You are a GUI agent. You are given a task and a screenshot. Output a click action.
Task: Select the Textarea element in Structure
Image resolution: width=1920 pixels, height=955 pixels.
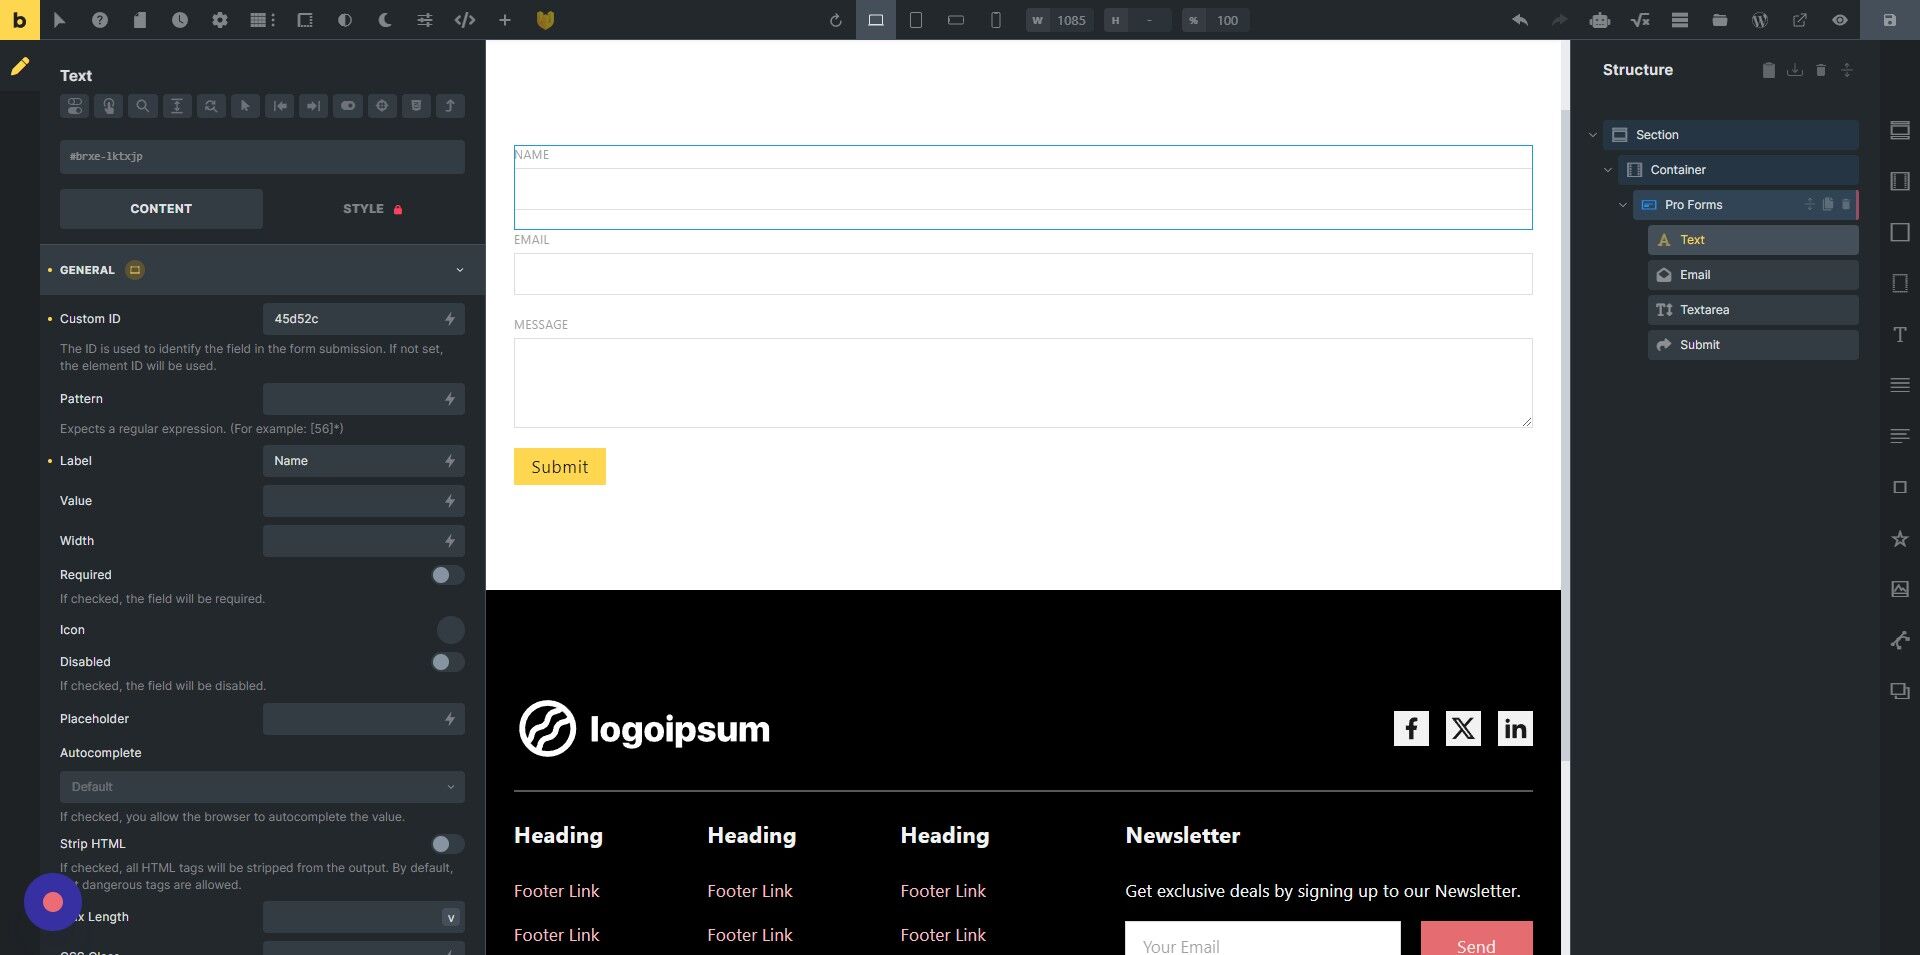tap(1703, 310)
